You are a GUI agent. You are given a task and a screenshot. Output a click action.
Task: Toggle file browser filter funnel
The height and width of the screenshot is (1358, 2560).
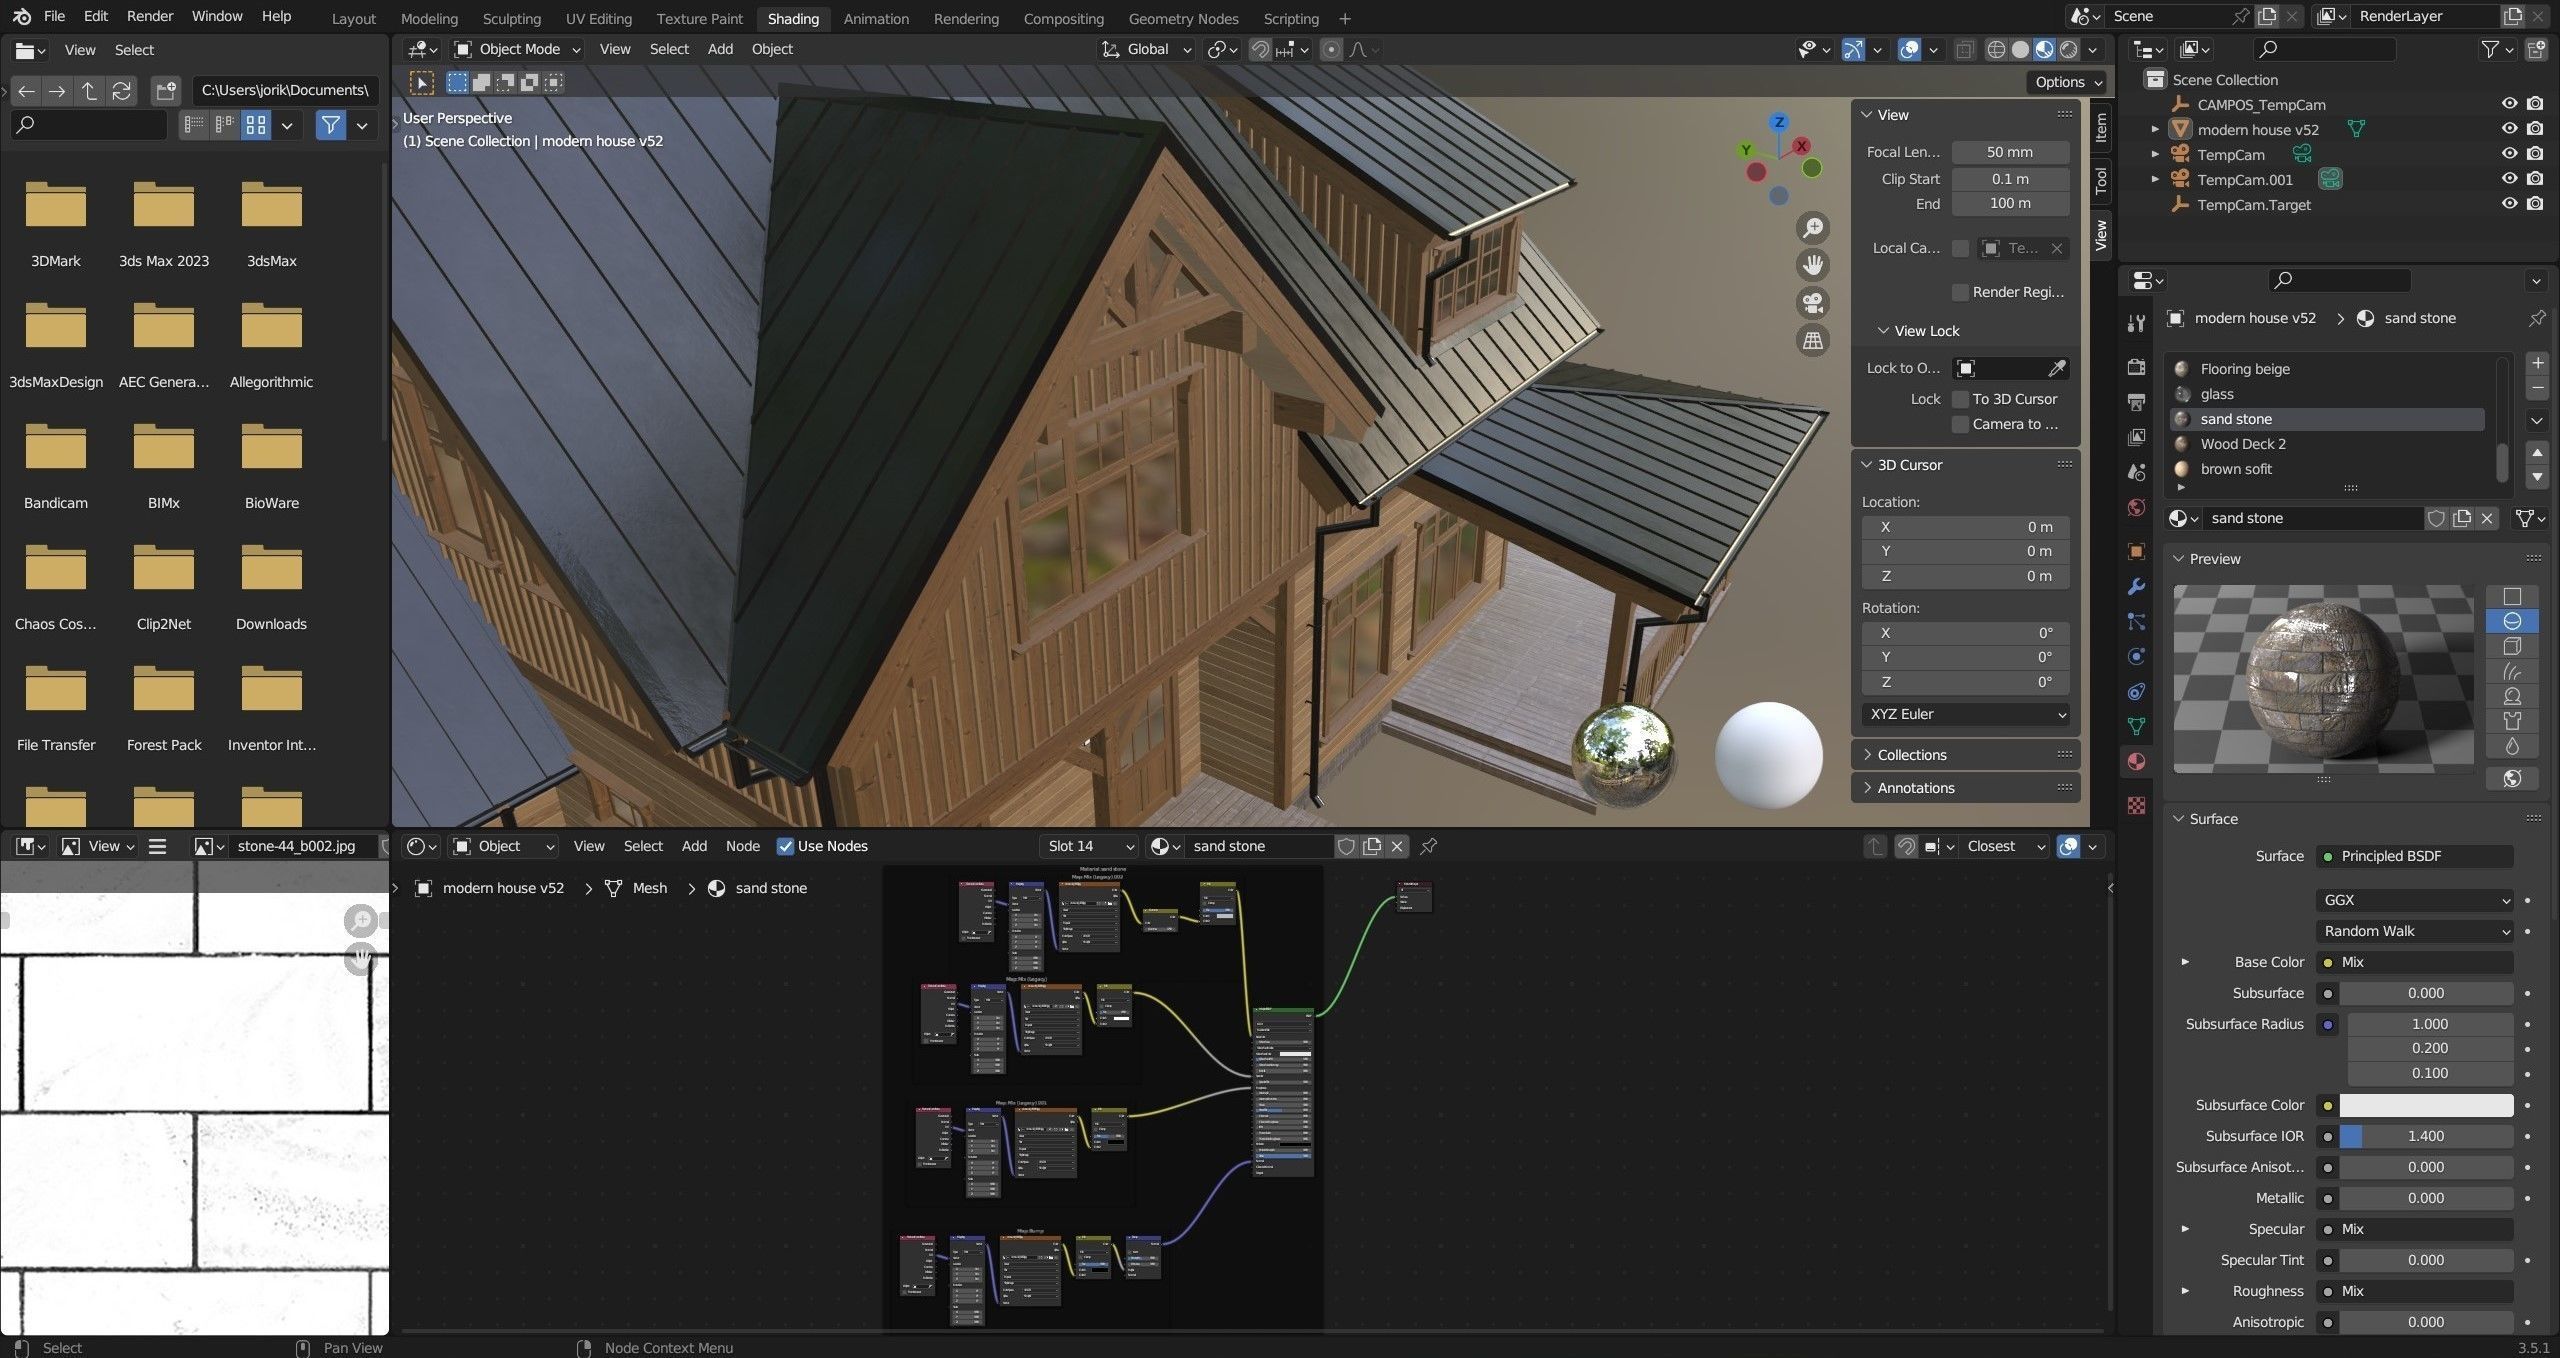point(330,125)
